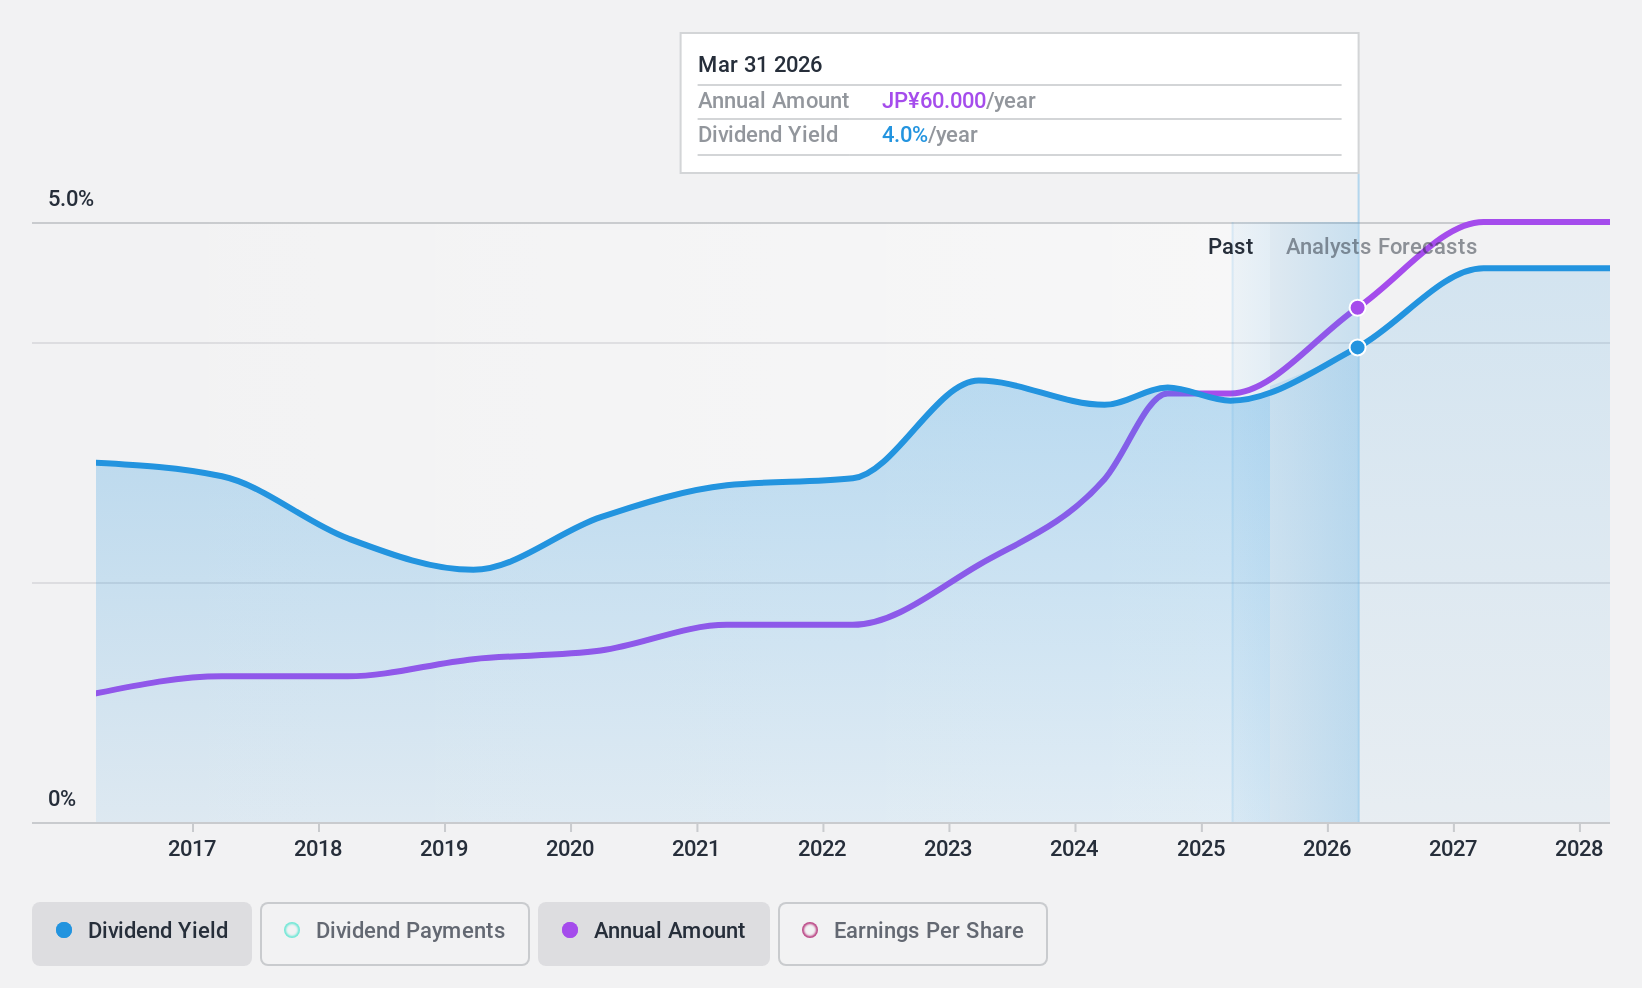Enable the Earnings Per Share series

point(913,934)
